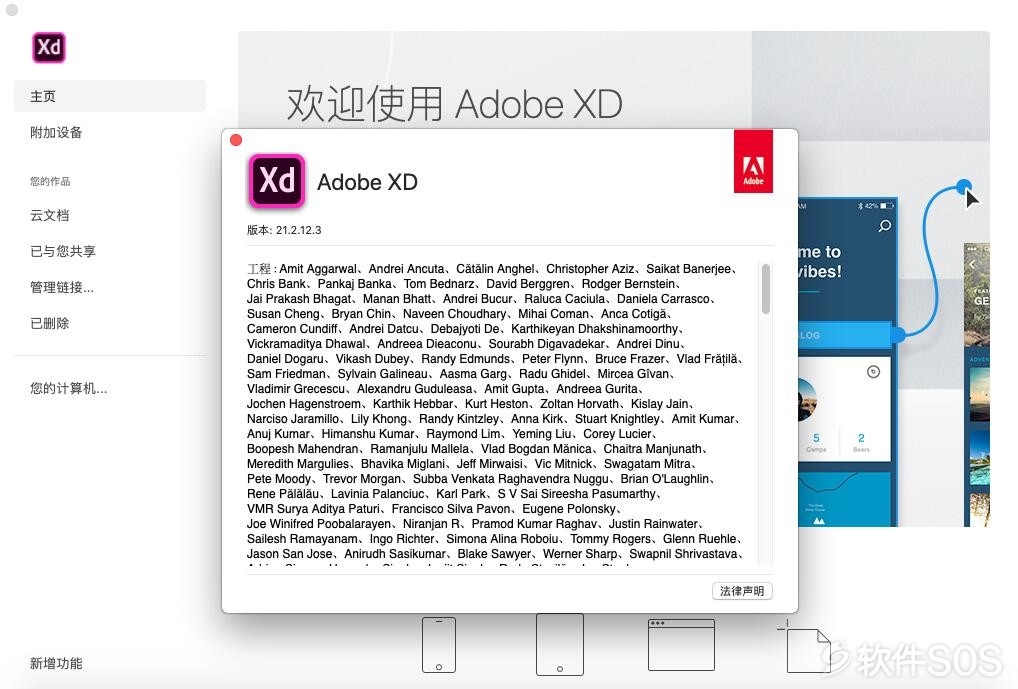Click the Adobe XD title in the dialog

tap(367, 182)
